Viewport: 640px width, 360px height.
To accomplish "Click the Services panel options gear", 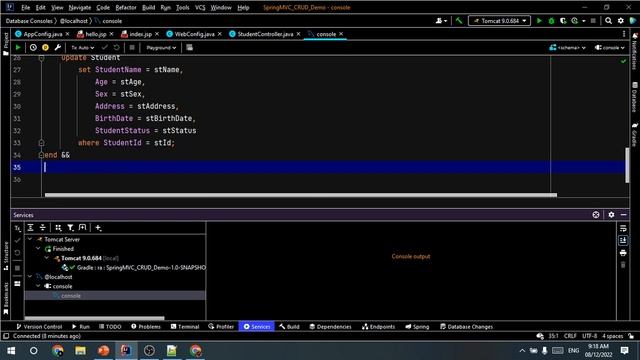I will (611, 215).
